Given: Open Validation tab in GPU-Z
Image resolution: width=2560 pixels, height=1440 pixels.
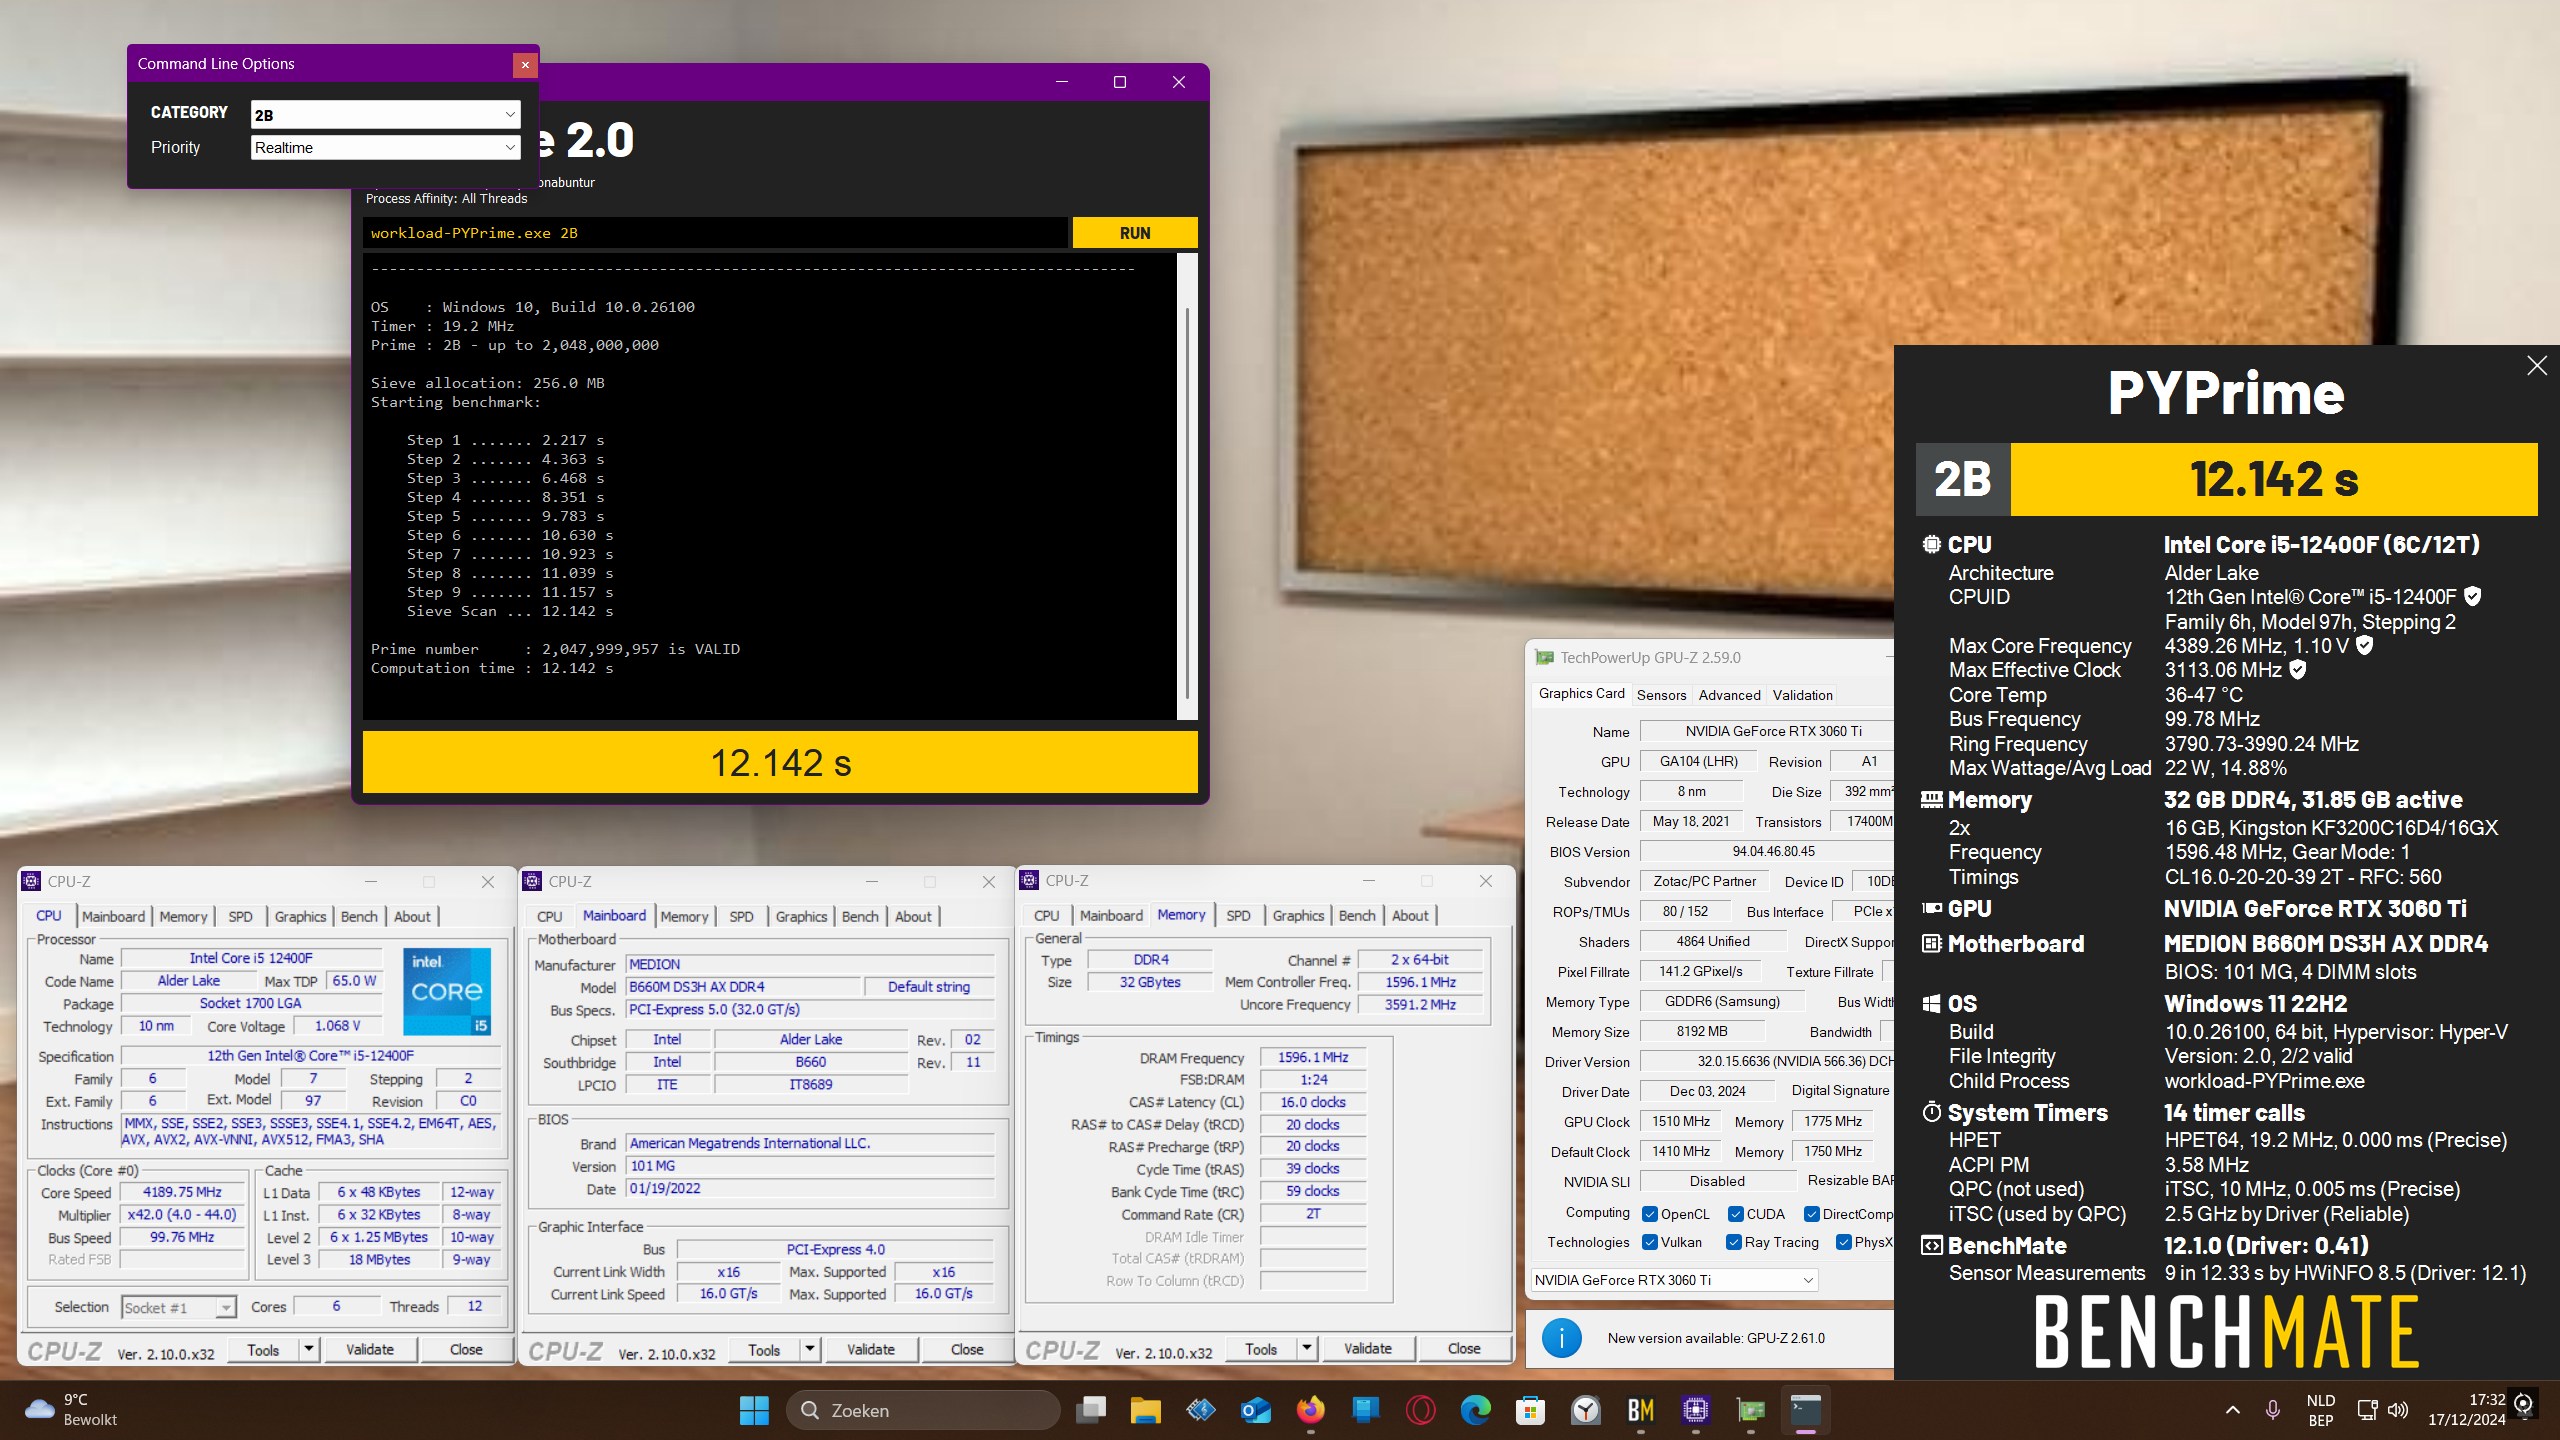Looking at the screenshot, I should tap(1803, 695).
